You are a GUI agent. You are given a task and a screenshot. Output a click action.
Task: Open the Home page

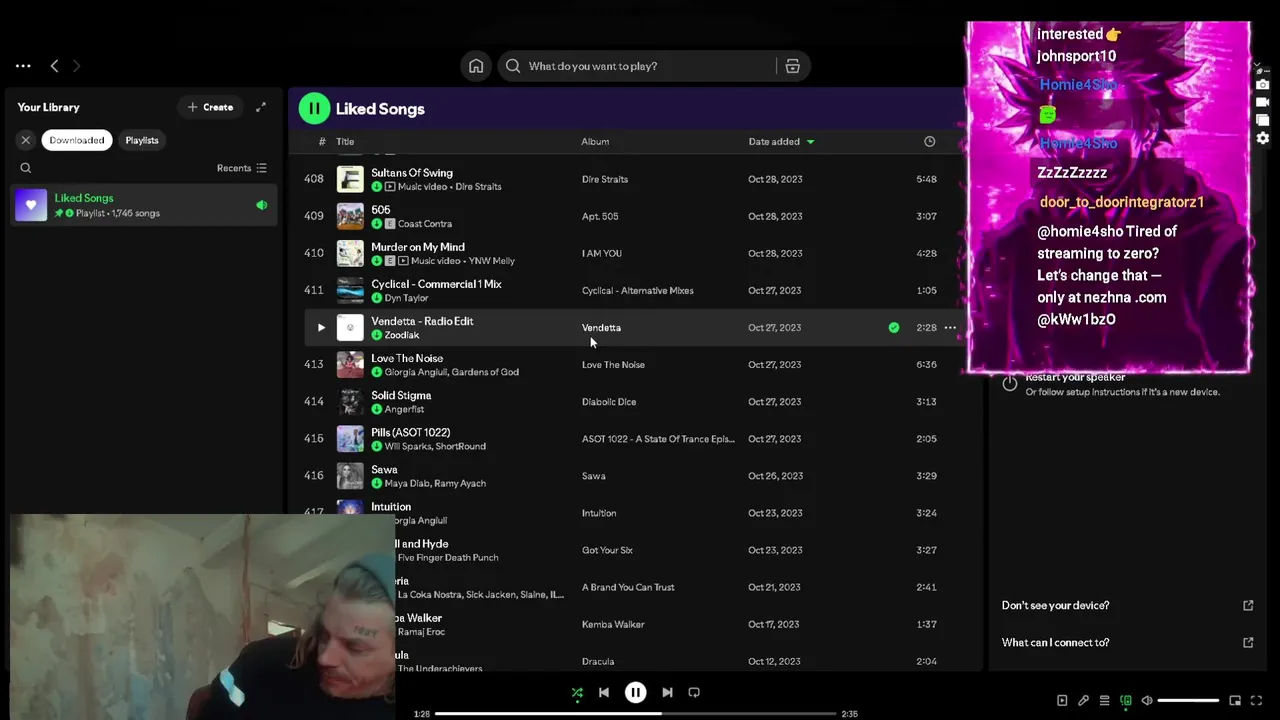(x=476, y=66)
